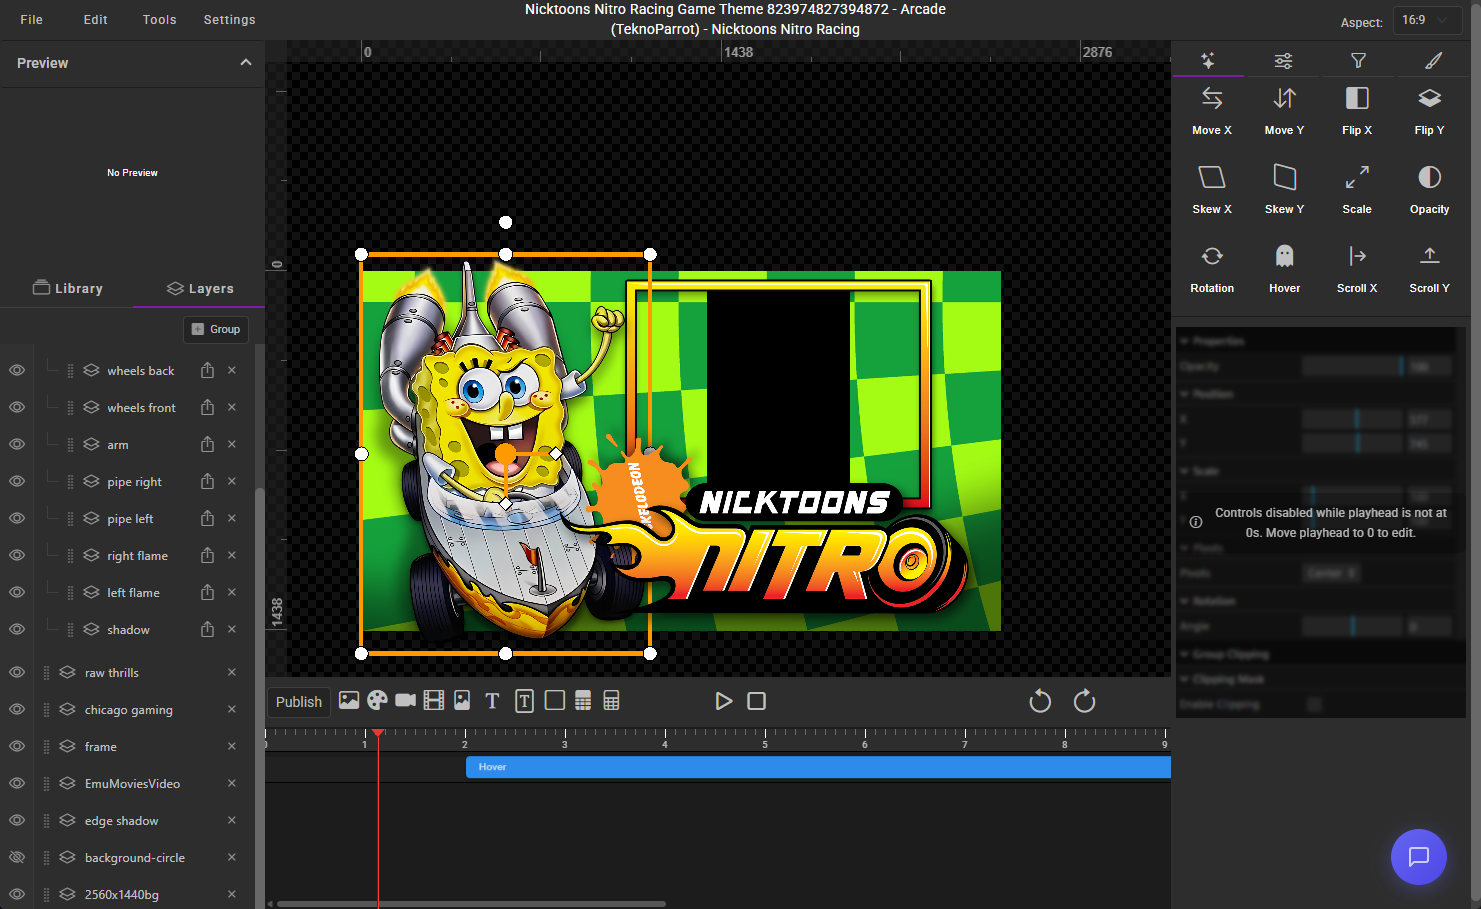Open the Tools menu
The width and height of the screenshot is (1481, 909).
coord(159,20)
